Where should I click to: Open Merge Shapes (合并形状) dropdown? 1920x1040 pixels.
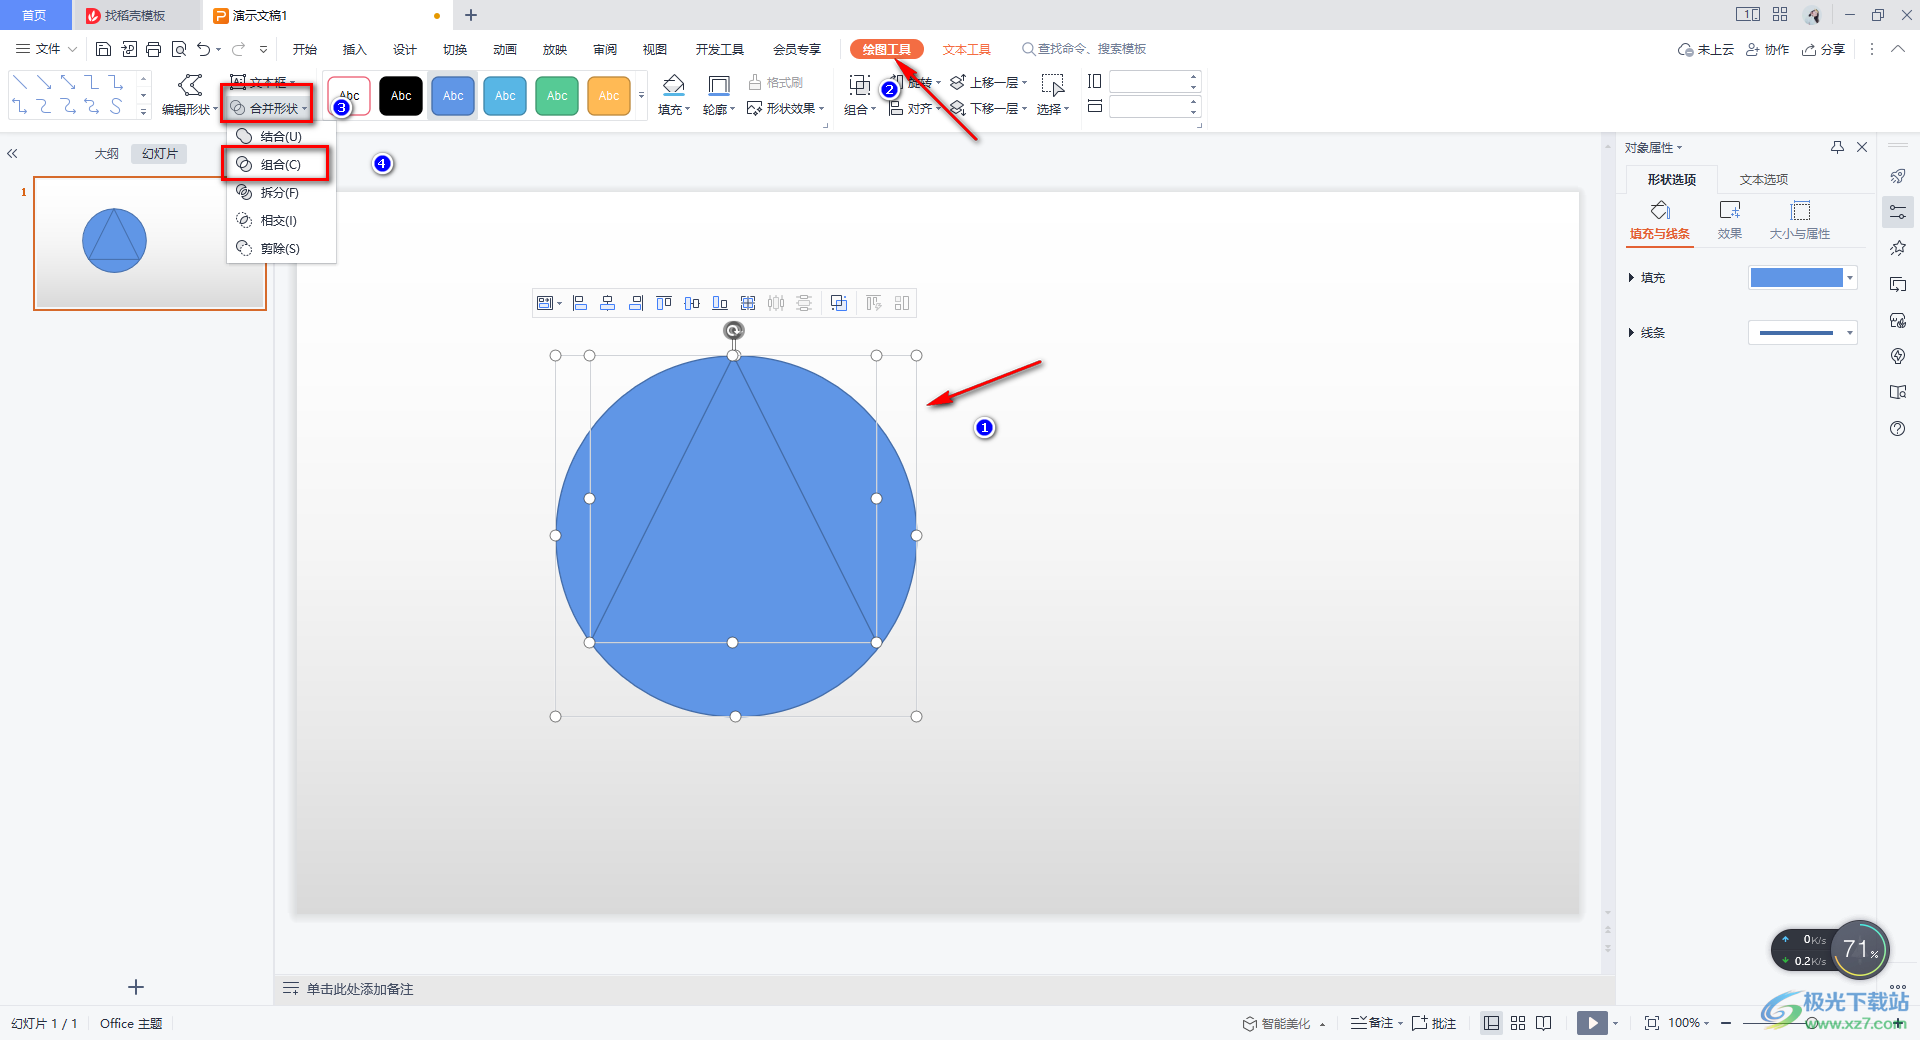(269, 108)
